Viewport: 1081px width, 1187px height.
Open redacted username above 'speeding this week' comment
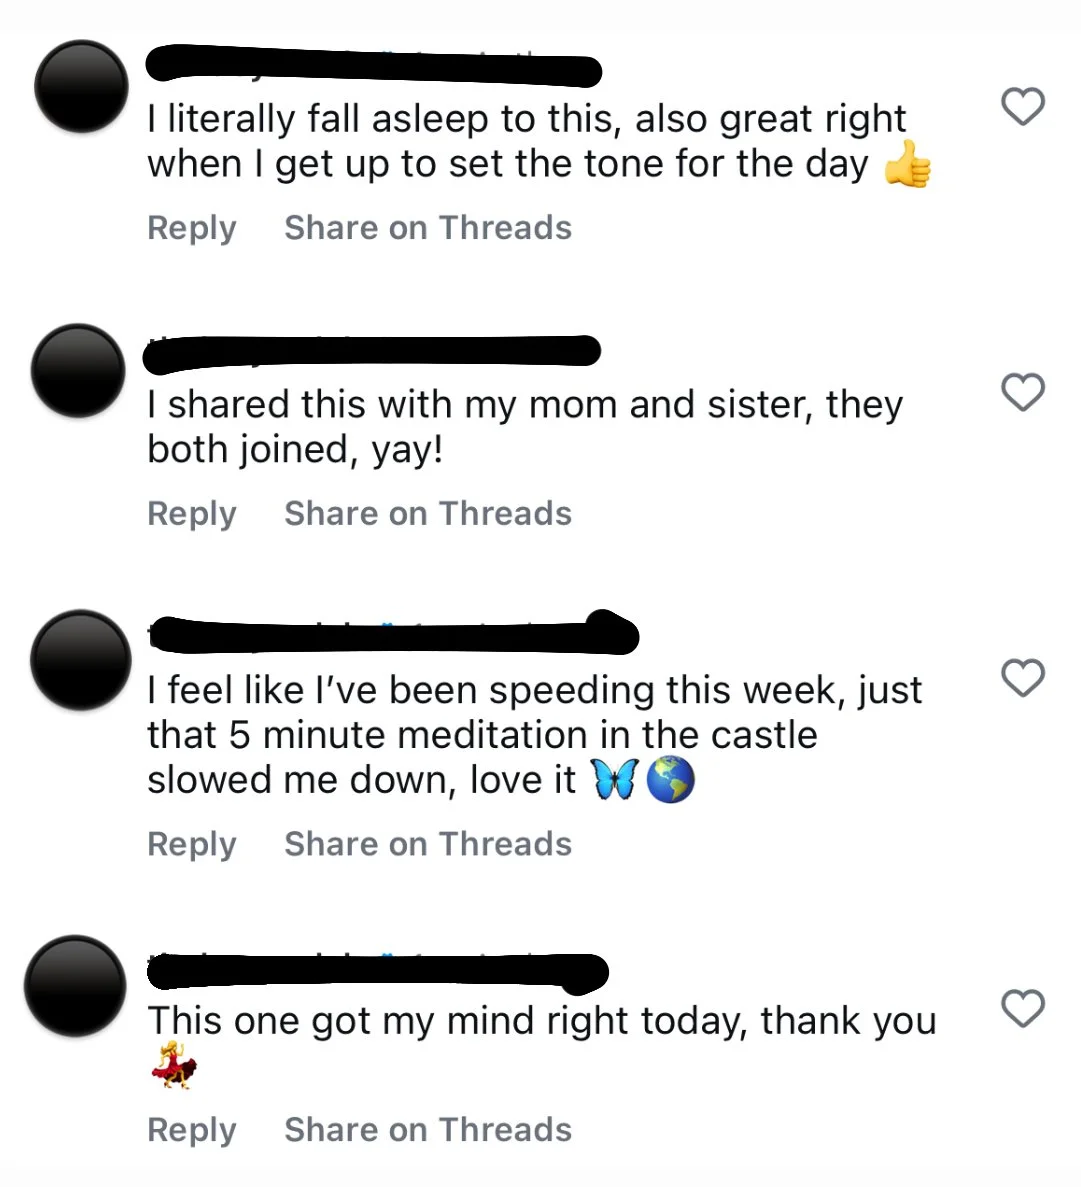393,633
